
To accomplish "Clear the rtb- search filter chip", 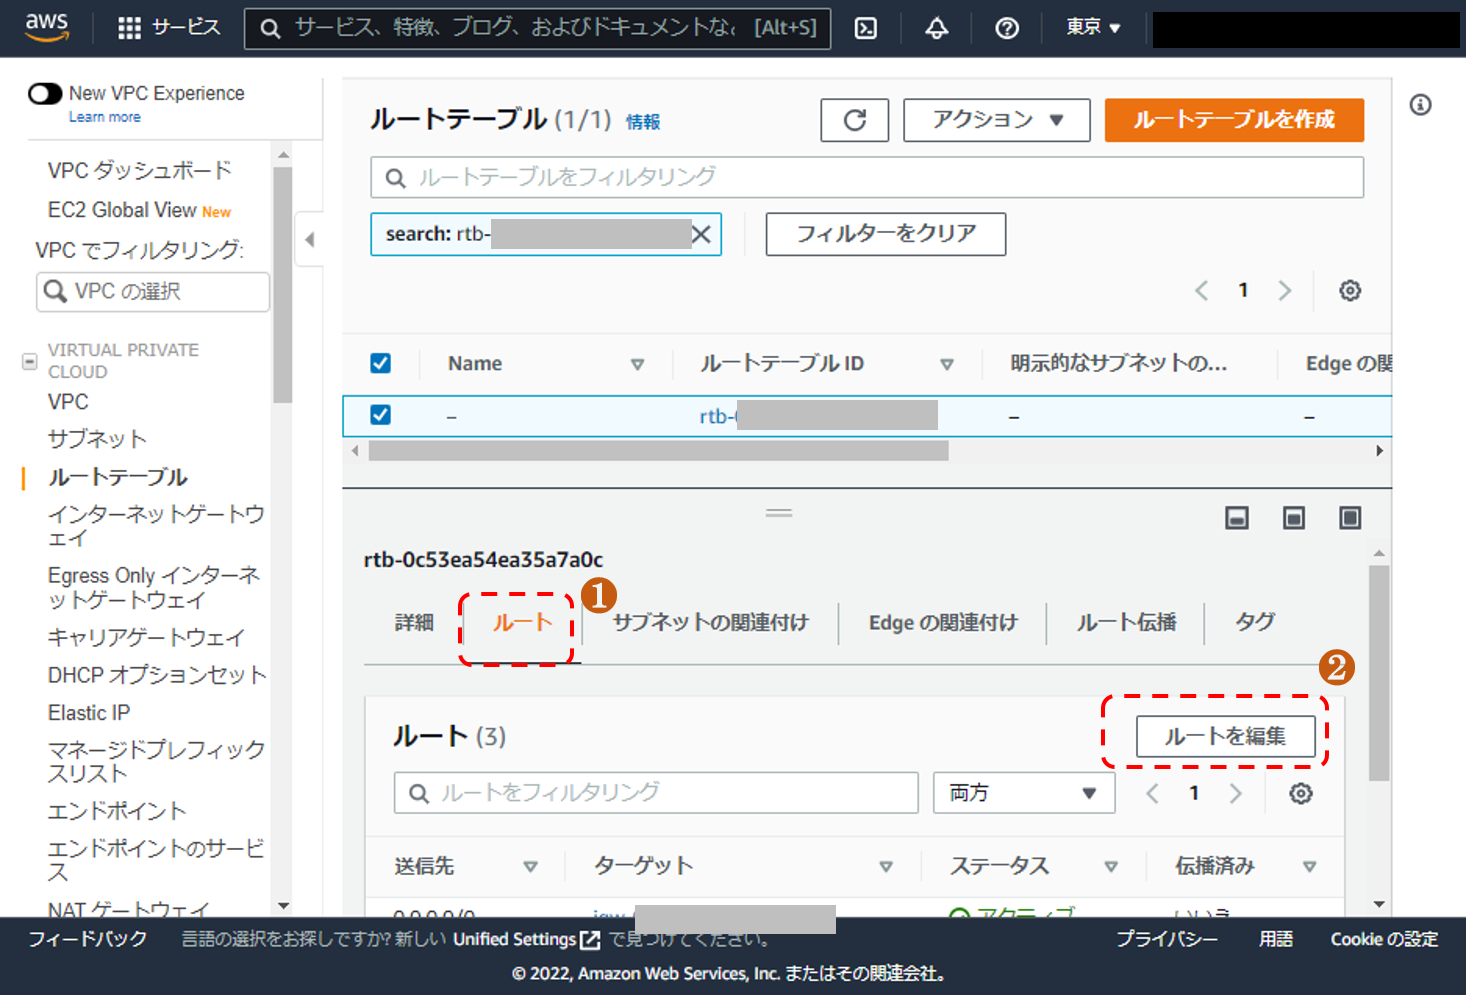I will pos(702,234).
